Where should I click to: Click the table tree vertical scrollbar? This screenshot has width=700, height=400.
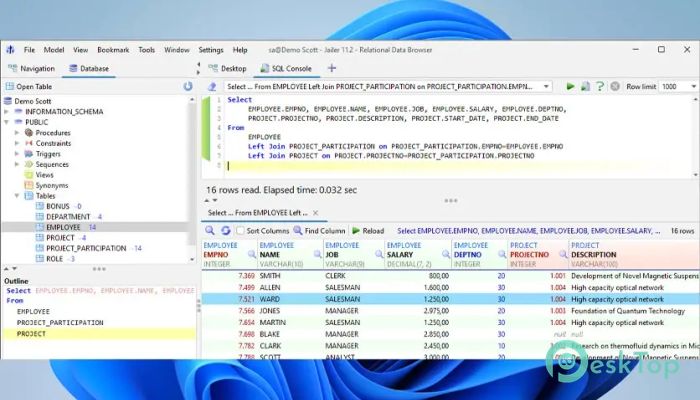192,179
